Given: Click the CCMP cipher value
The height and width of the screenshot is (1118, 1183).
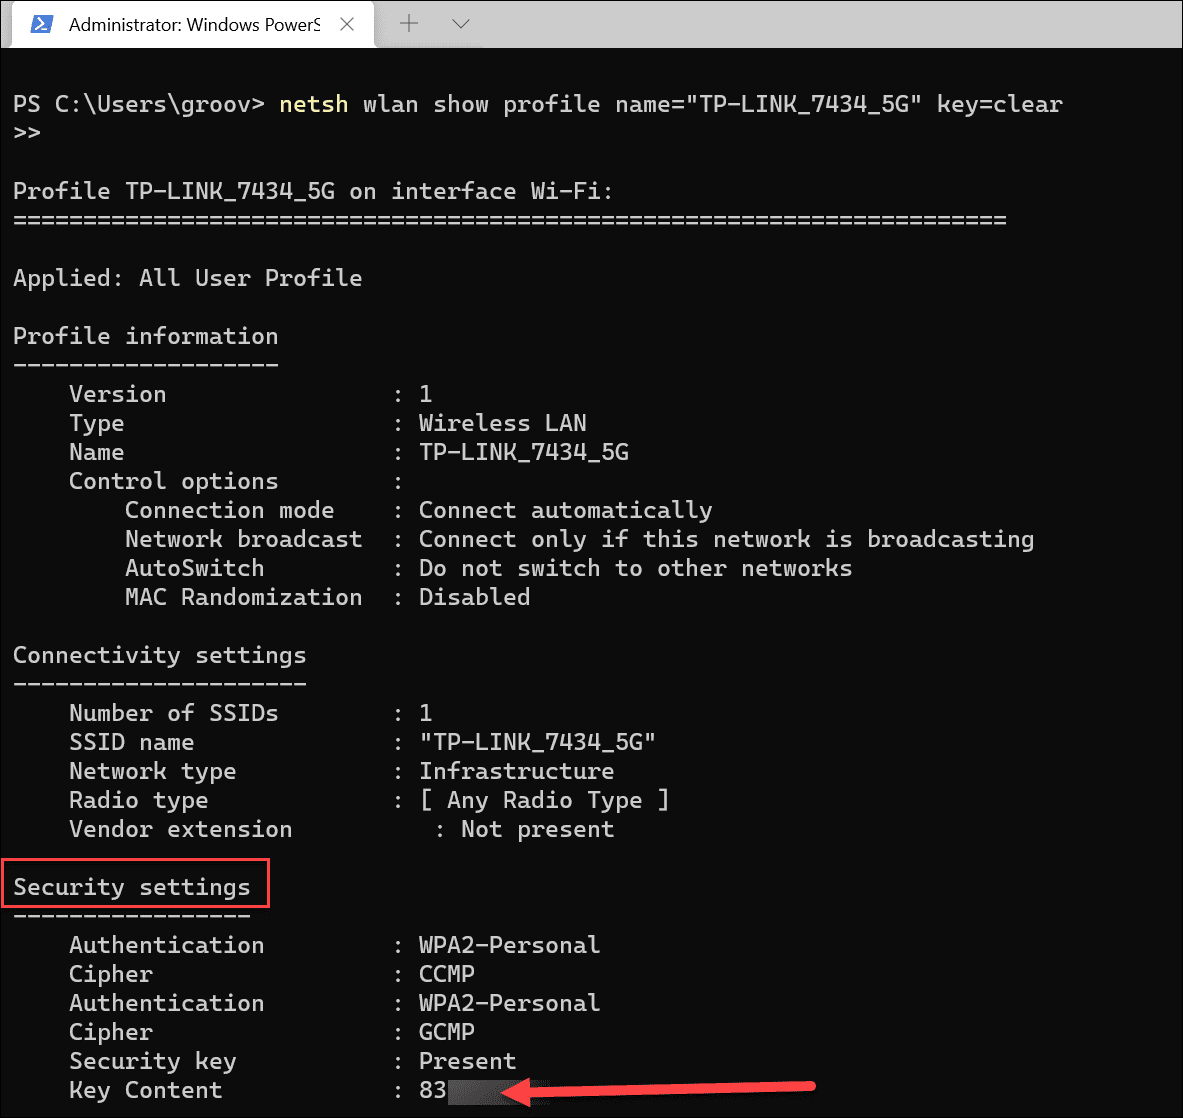Looking at the screenshot, I should 446,973.
